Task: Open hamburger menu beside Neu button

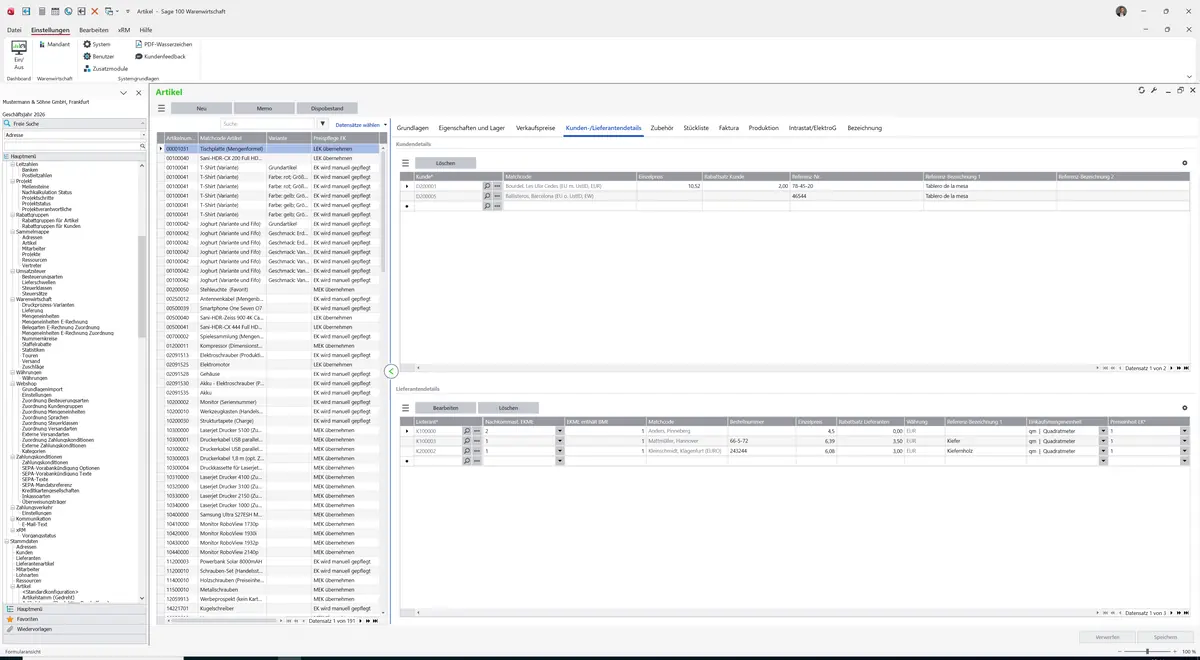Action: 161,108
